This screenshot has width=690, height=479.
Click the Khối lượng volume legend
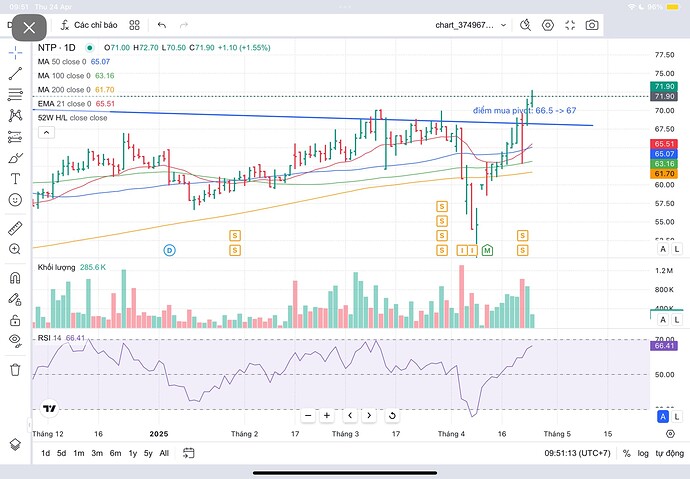click(x=71, y=267)
